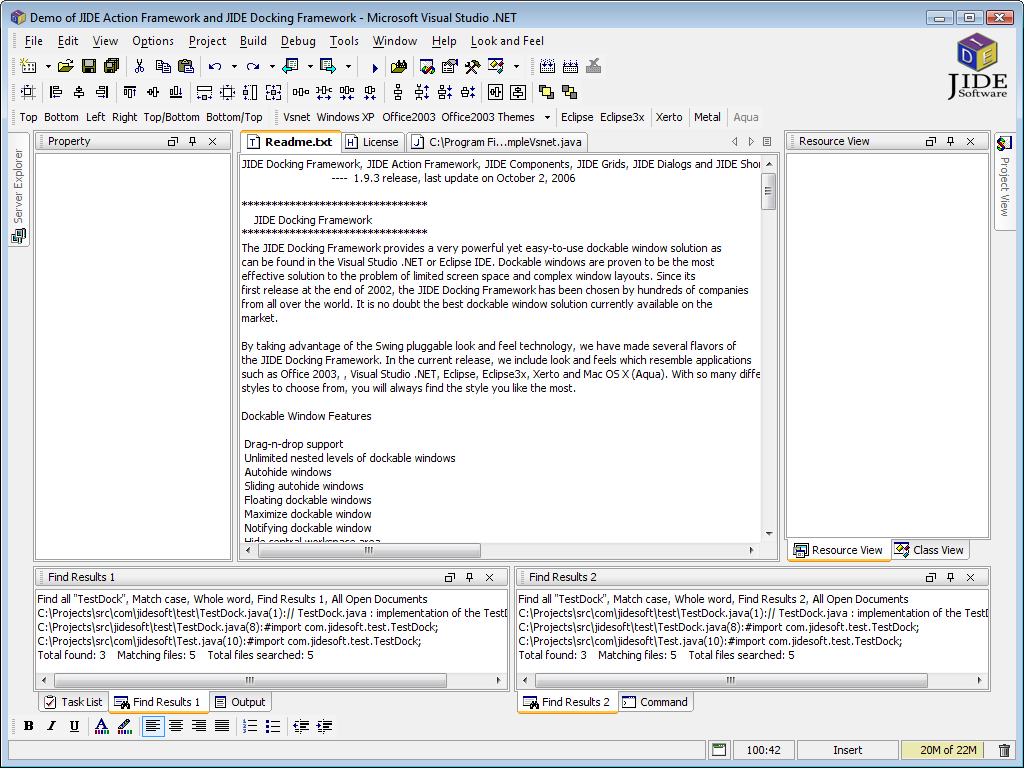
Task: Click the bulleted list icon
Action: tap(273, 726)
